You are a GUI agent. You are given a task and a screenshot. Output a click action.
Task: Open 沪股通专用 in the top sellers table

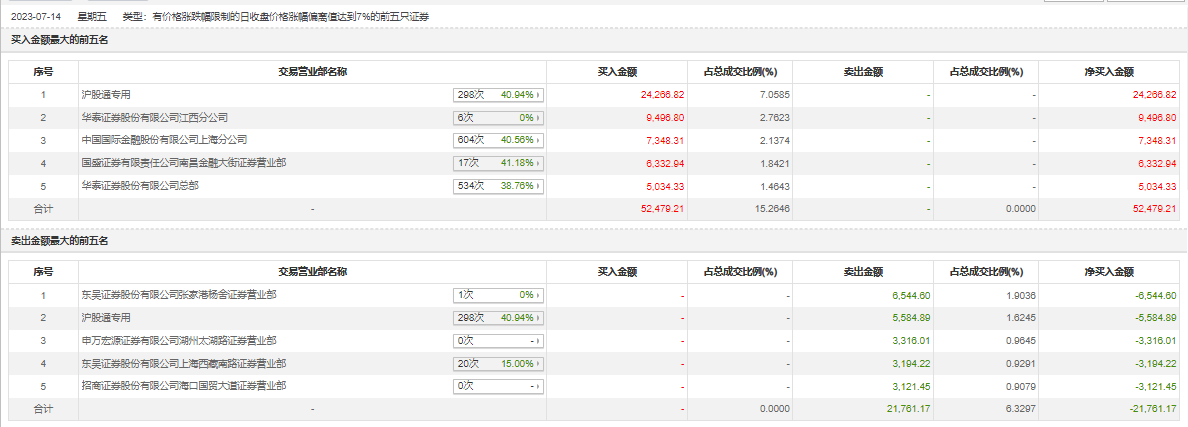point(106,318)
